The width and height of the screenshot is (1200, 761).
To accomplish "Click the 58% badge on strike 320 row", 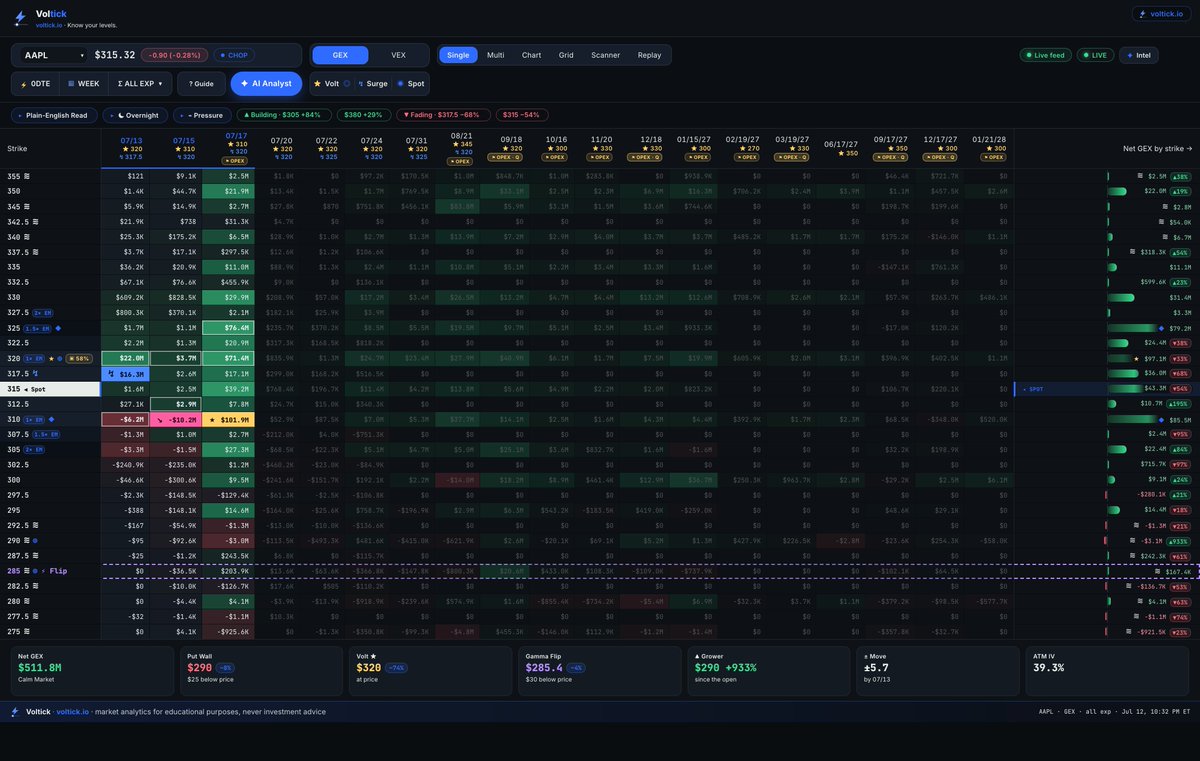I will 78,357.
